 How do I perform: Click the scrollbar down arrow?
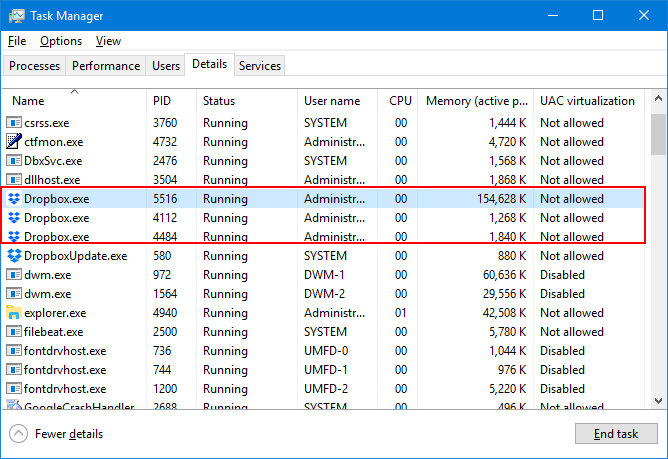click(x=658, y=401)
